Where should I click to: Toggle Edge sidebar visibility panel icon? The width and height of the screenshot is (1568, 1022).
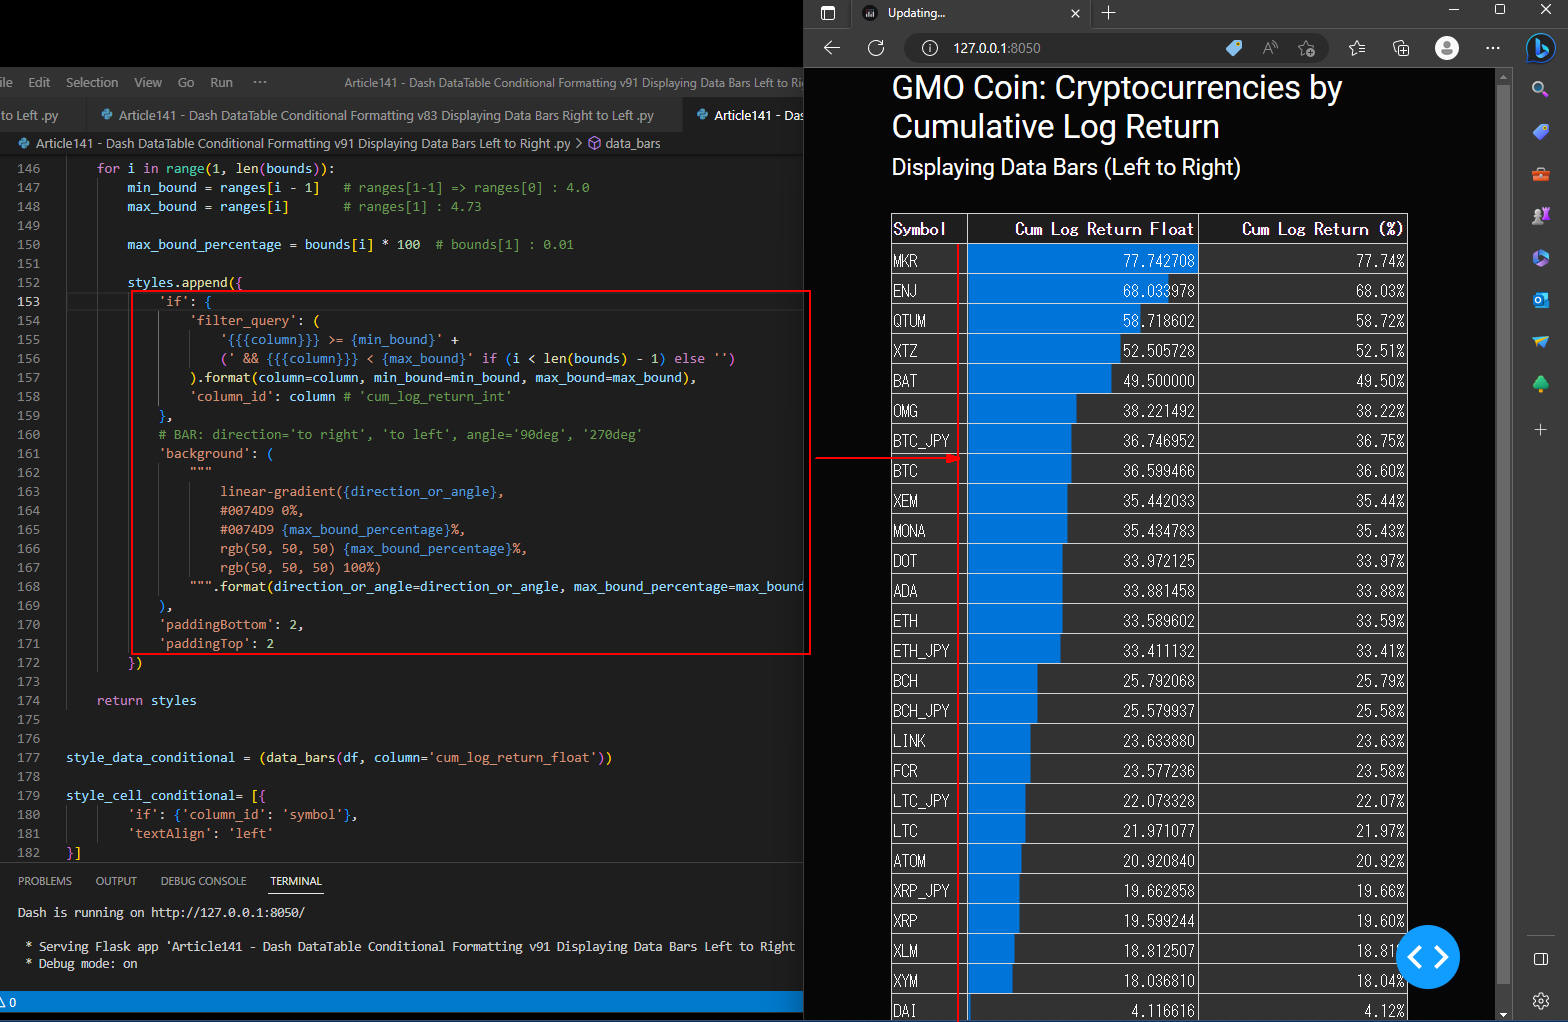[1541, 959]
